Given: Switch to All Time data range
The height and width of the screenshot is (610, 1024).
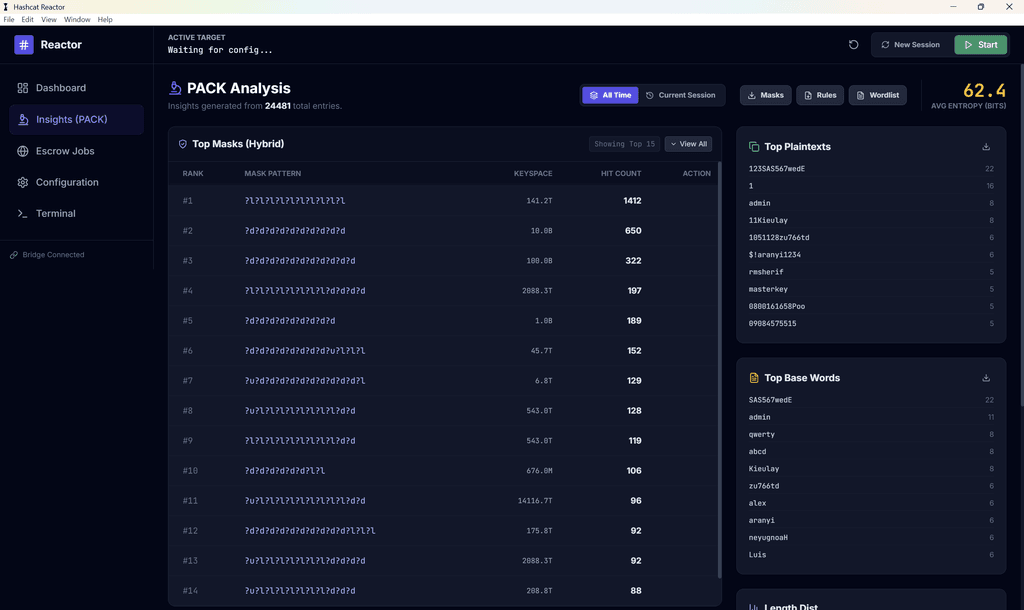Looking at the screenshot, I should (610, 95).
